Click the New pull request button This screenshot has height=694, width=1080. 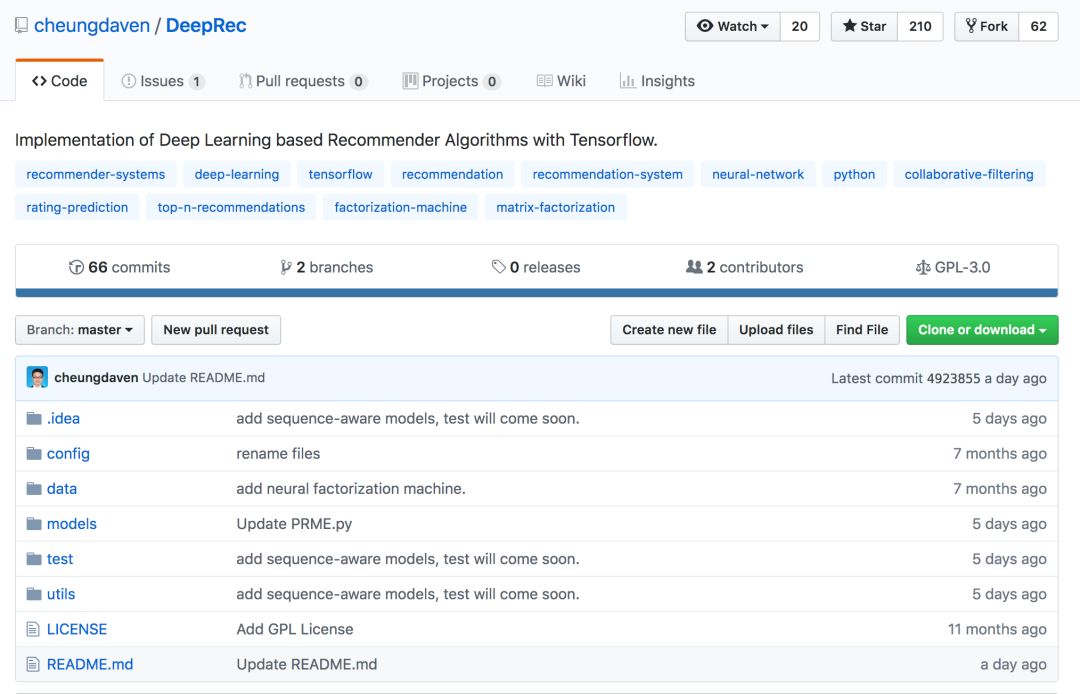[x=216, y=330]
